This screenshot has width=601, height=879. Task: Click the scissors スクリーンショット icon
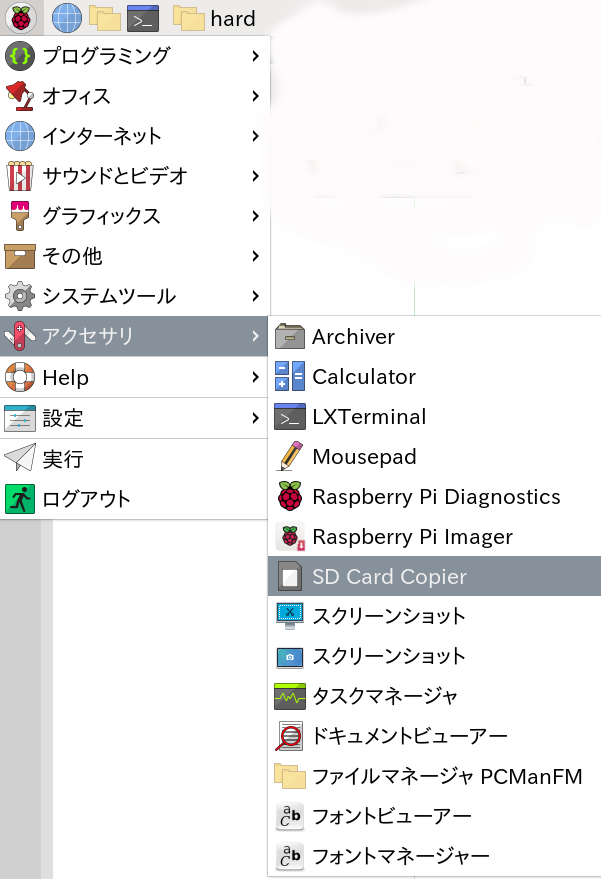[x=290, y=616]
